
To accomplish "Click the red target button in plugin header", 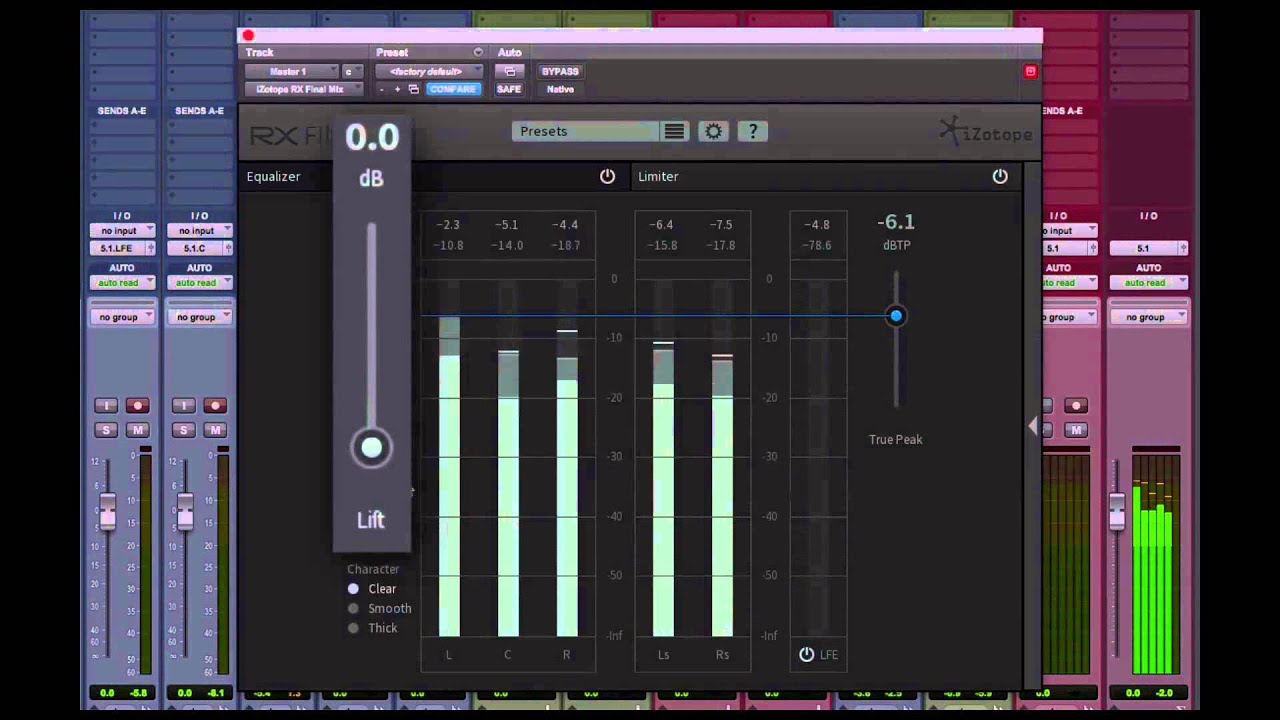I will 1030,71.
